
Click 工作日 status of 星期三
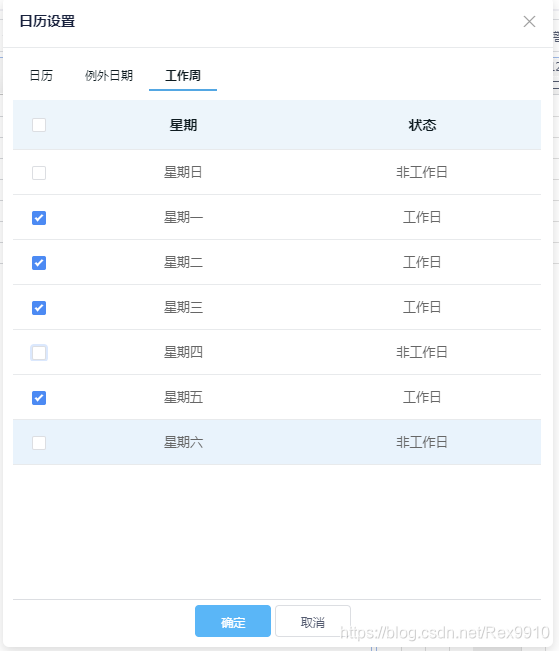[x=422, y=307]
